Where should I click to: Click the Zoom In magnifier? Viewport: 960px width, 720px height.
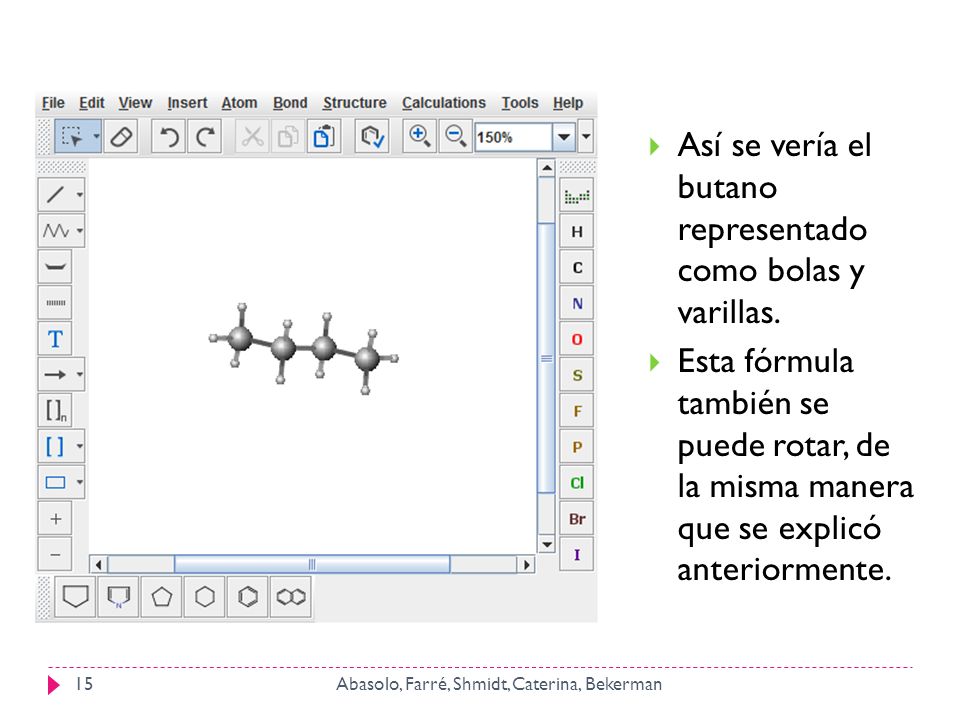[419, 137]
